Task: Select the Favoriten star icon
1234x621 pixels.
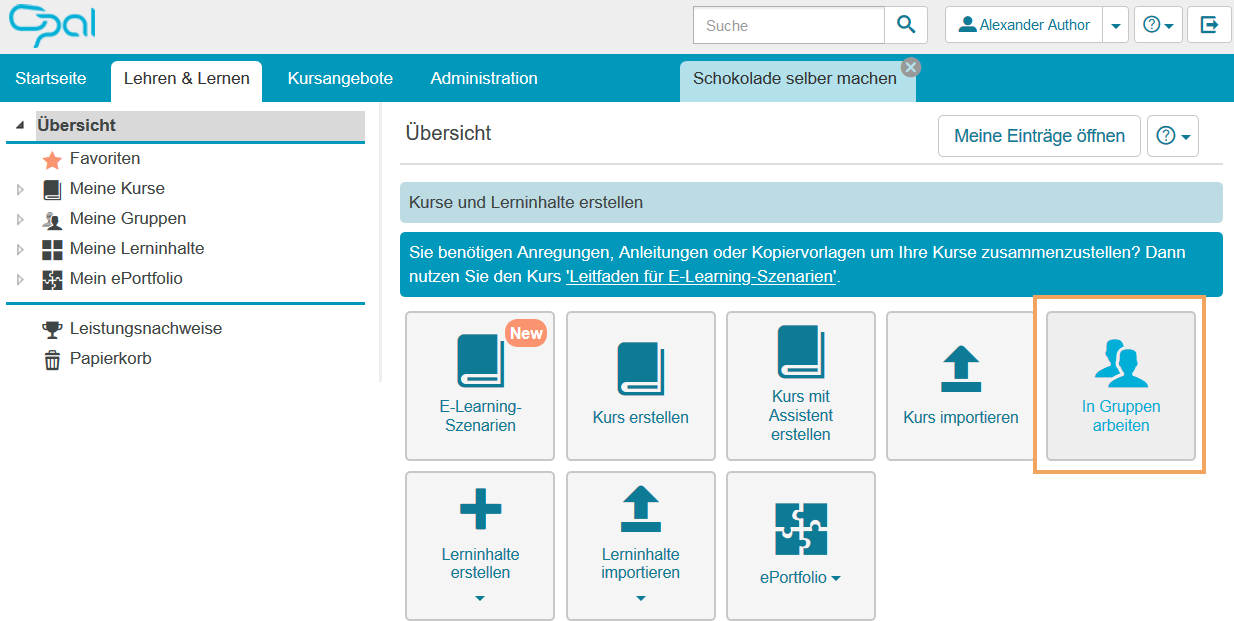Action: [x=55, y=158]
